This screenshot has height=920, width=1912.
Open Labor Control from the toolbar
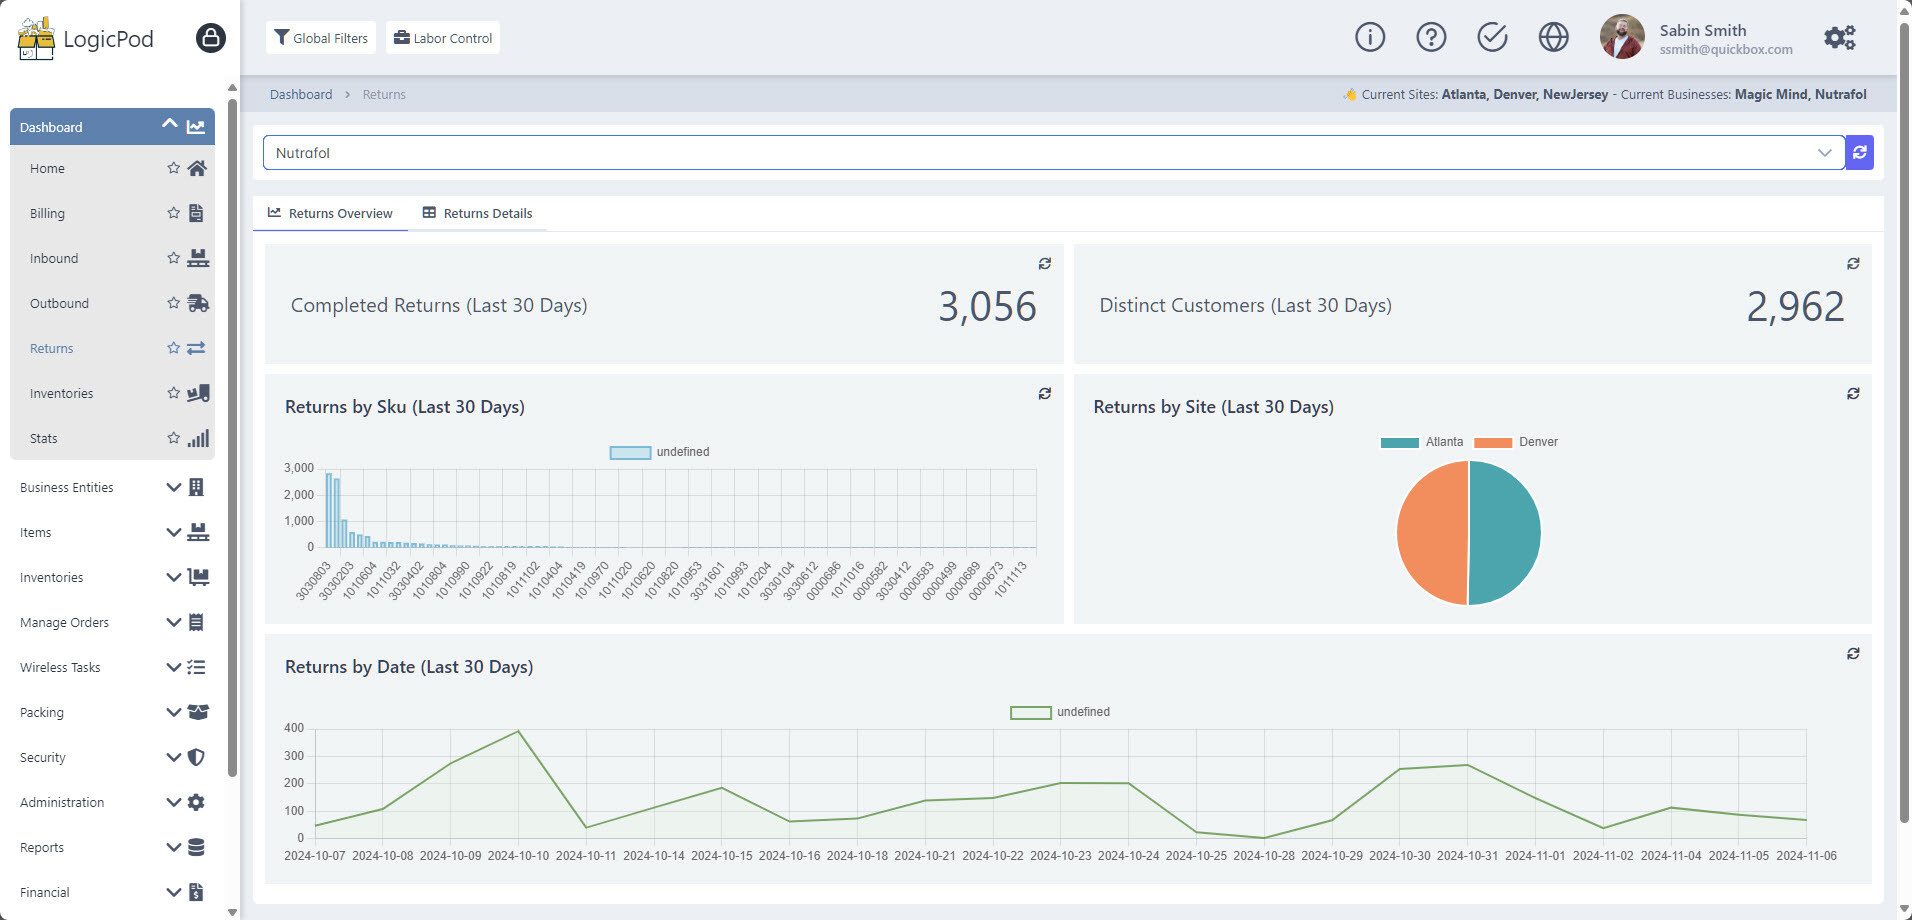(442, 37)
